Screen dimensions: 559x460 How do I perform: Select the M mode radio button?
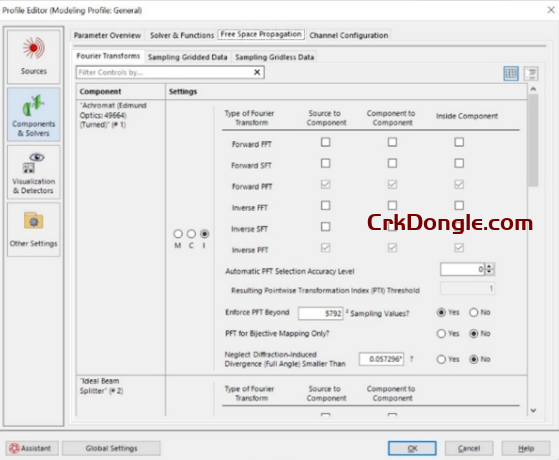[x=178, y=234]
